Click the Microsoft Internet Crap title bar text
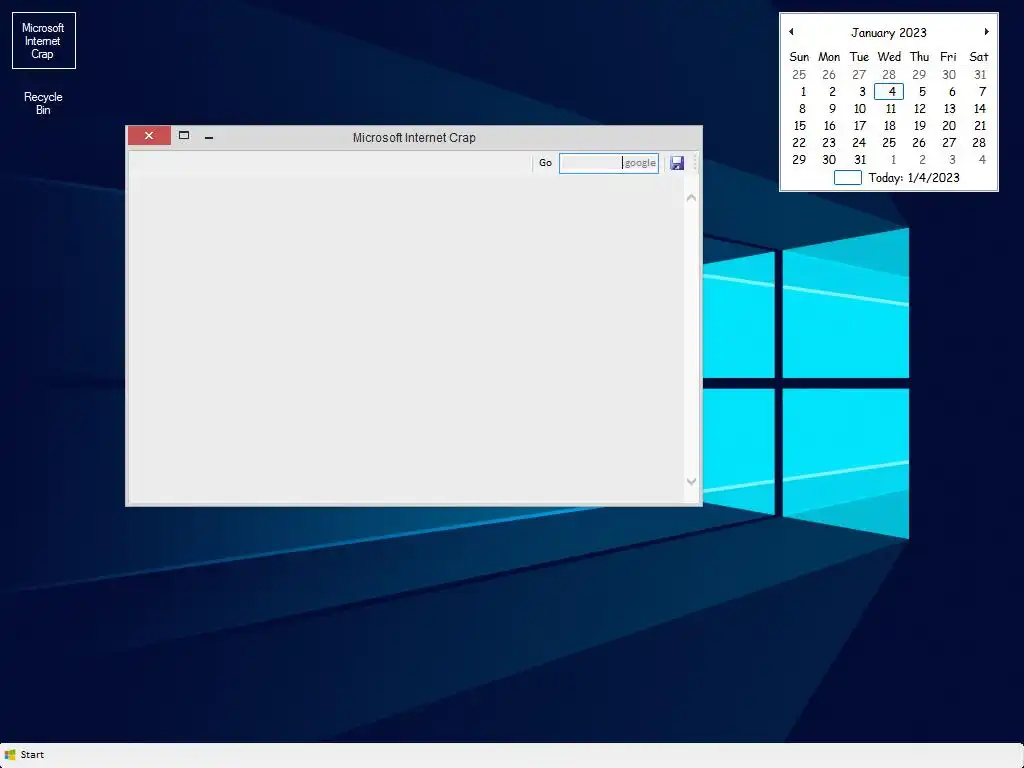This screenshot has width=1024, height=768. point(414,138)
